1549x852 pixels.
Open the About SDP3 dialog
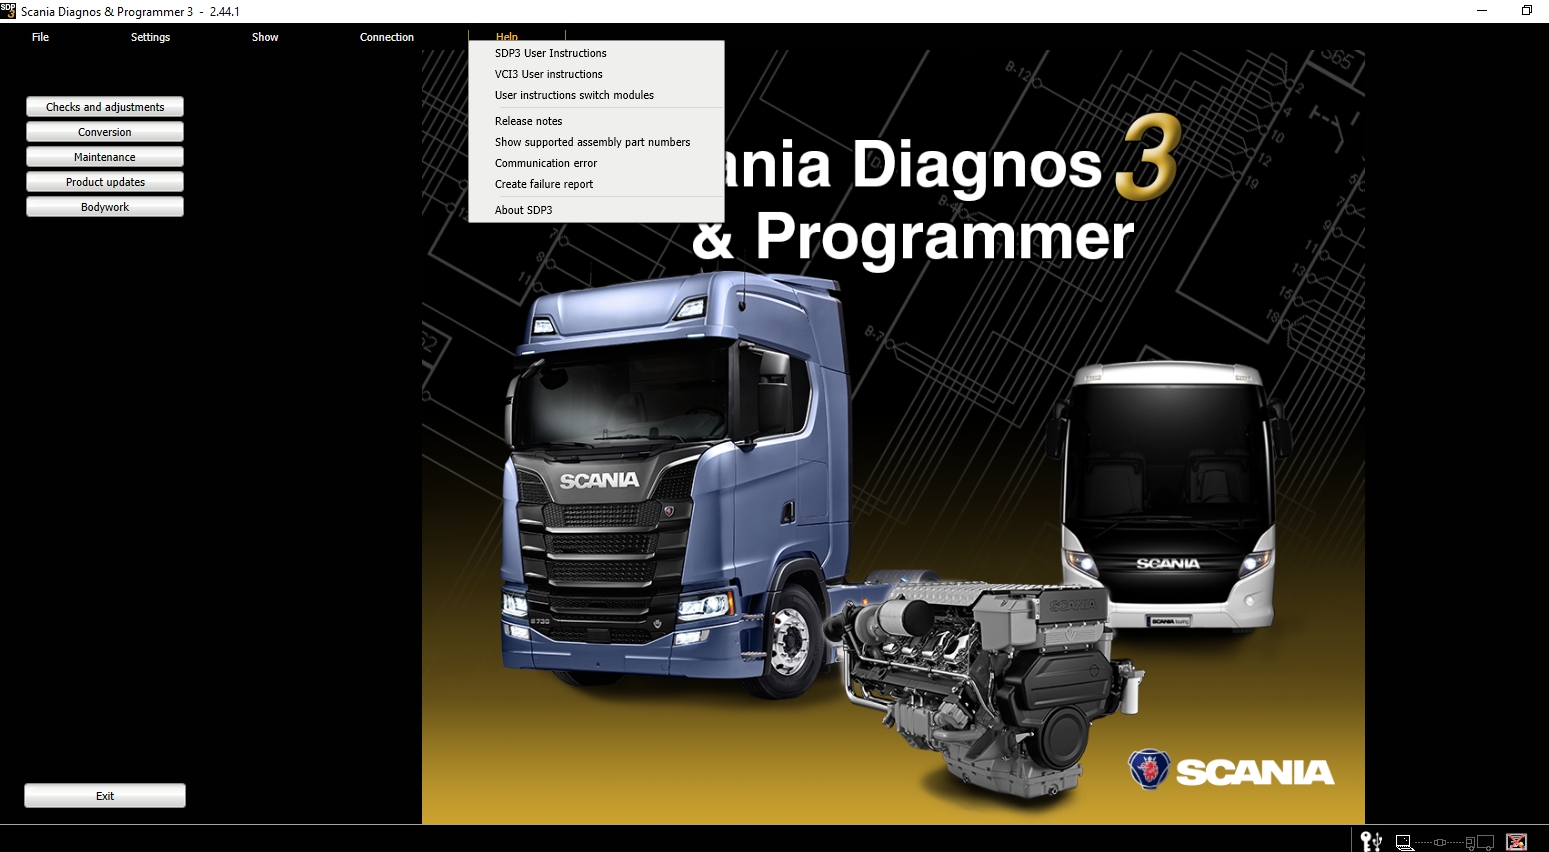(x=523, y=210)
